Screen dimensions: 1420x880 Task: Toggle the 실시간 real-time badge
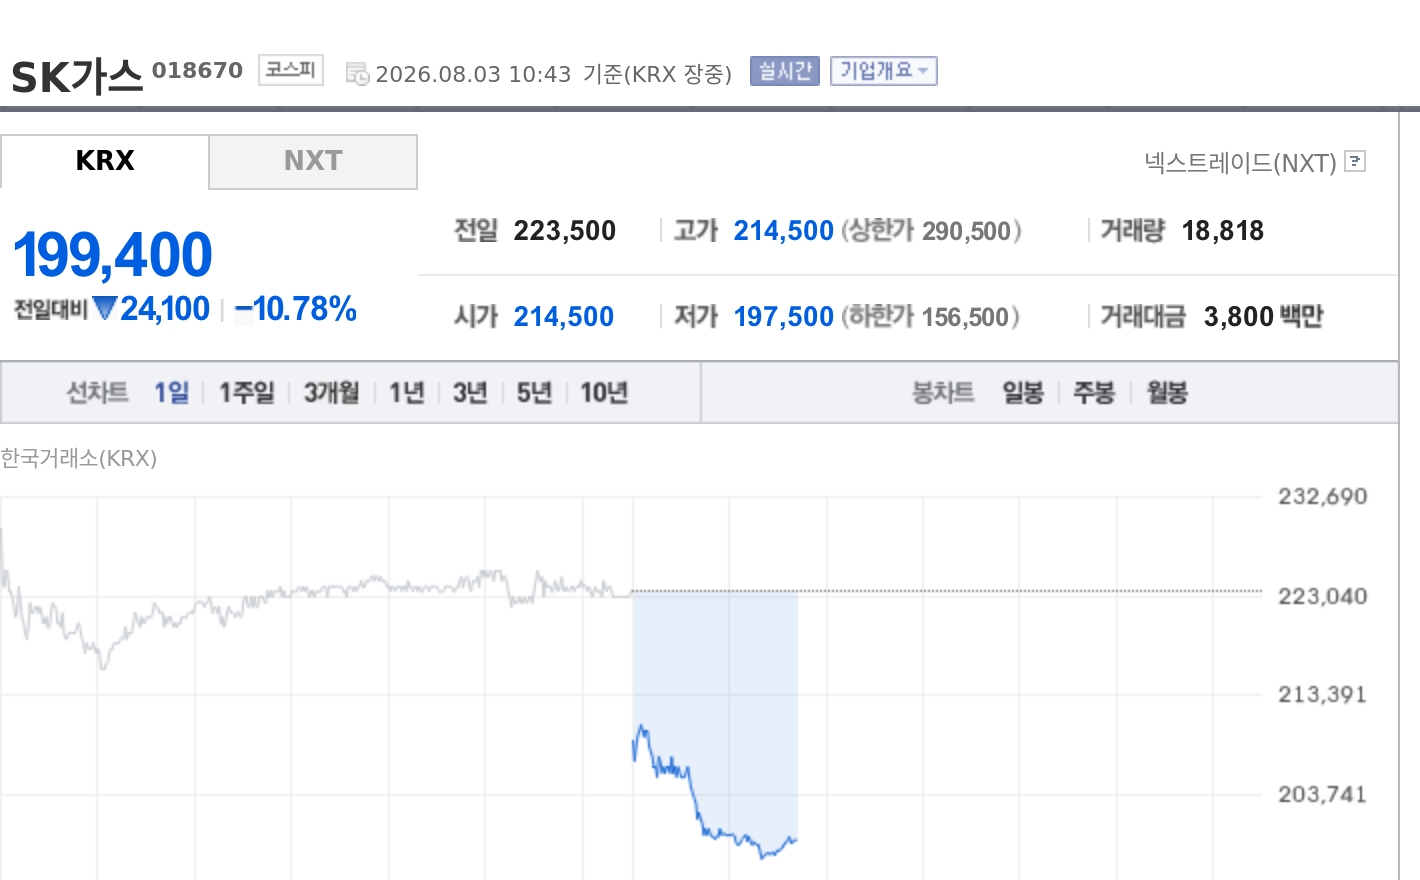click(785, 71)
